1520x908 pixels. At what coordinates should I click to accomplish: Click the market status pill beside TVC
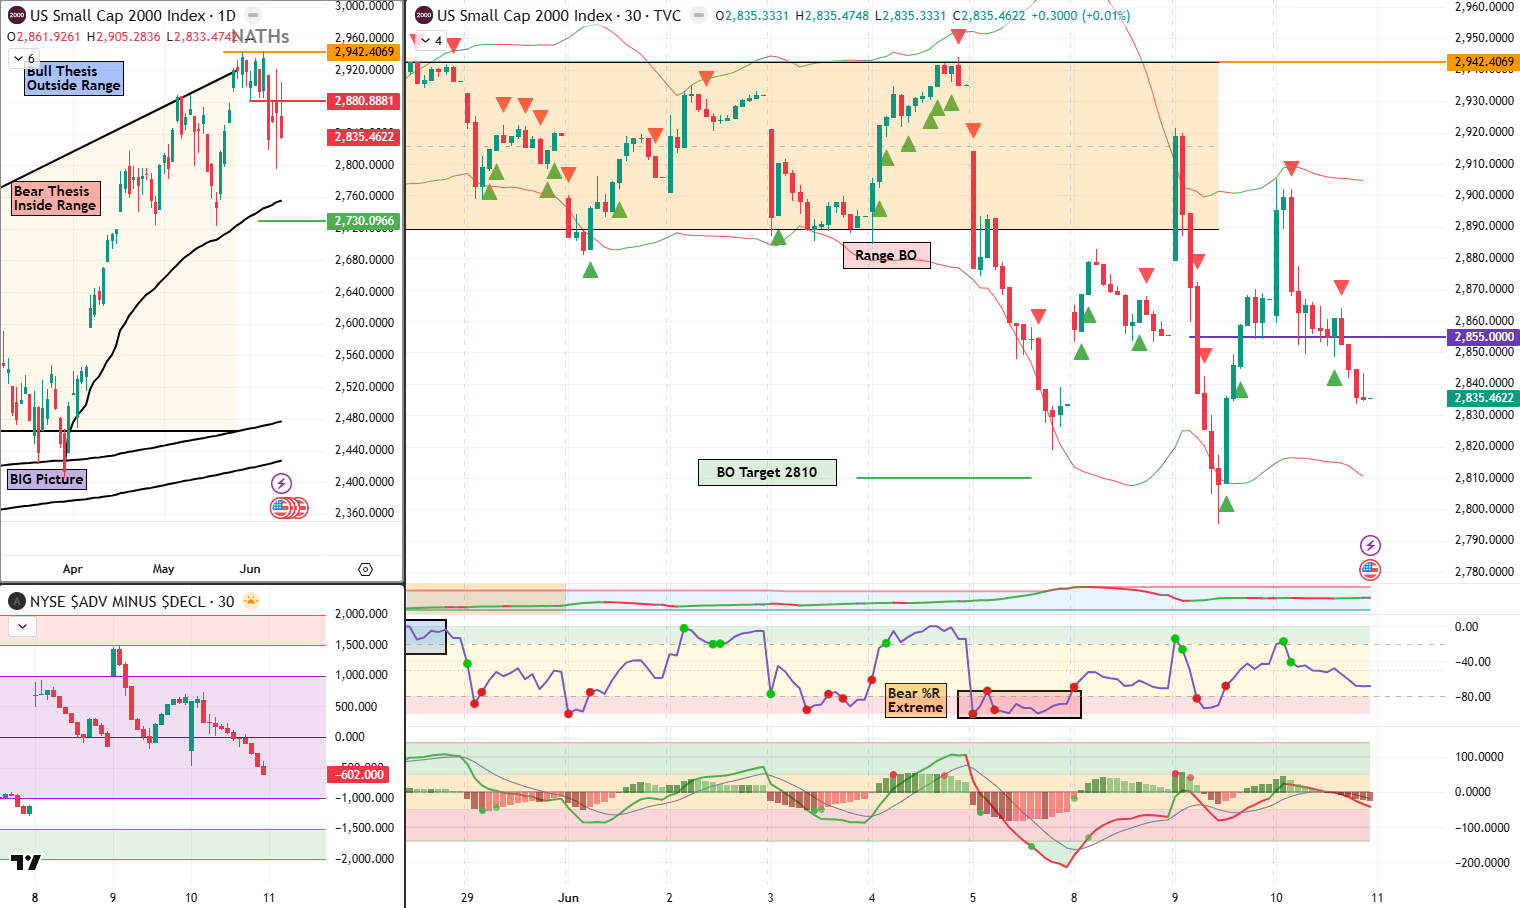(698, 15)
